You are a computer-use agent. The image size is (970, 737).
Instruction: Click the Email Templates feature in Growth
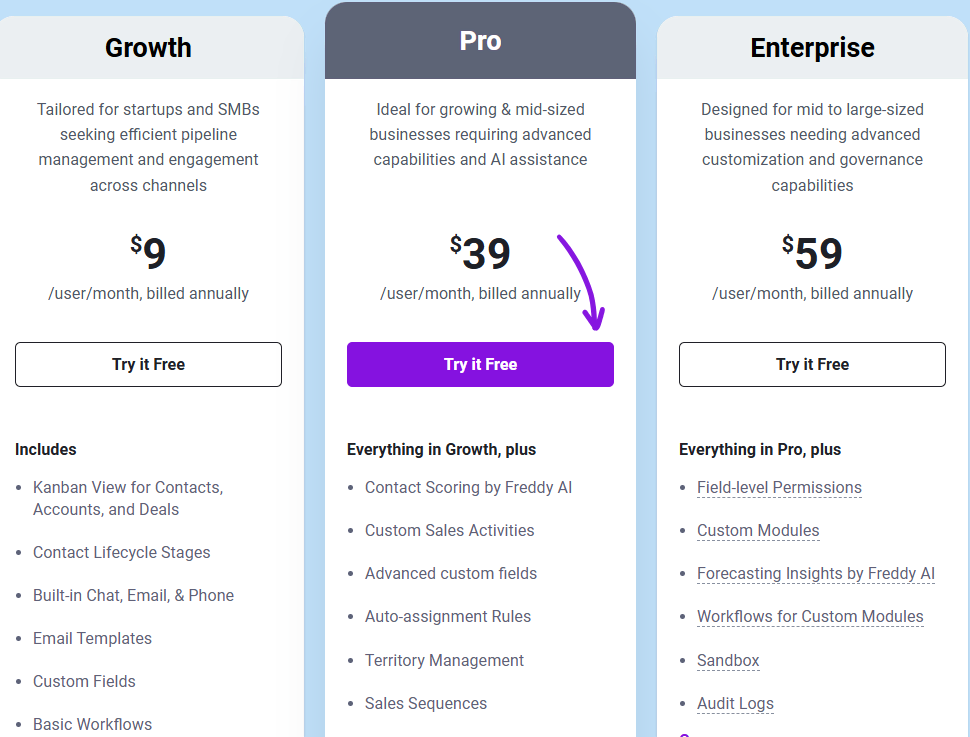coord(92,639)
